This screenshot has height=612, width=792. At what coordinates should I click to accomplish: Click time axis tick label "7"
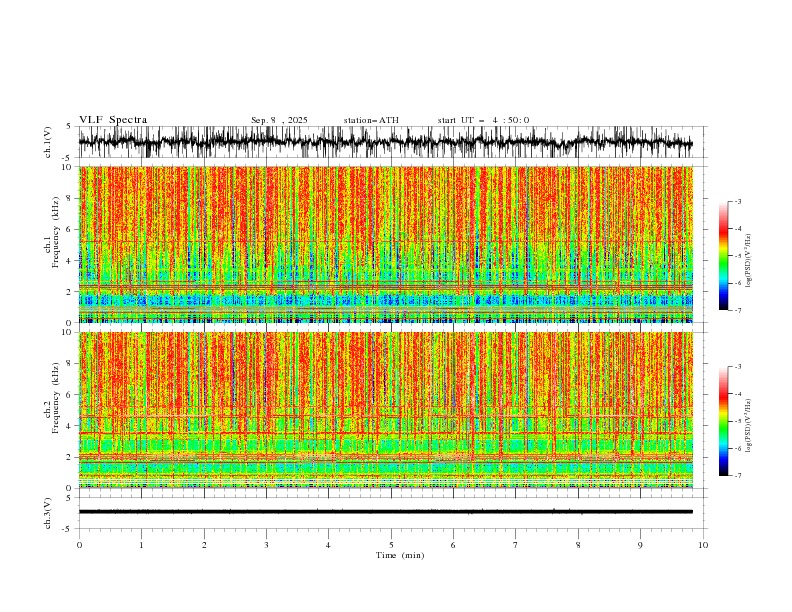pos(516,545)
